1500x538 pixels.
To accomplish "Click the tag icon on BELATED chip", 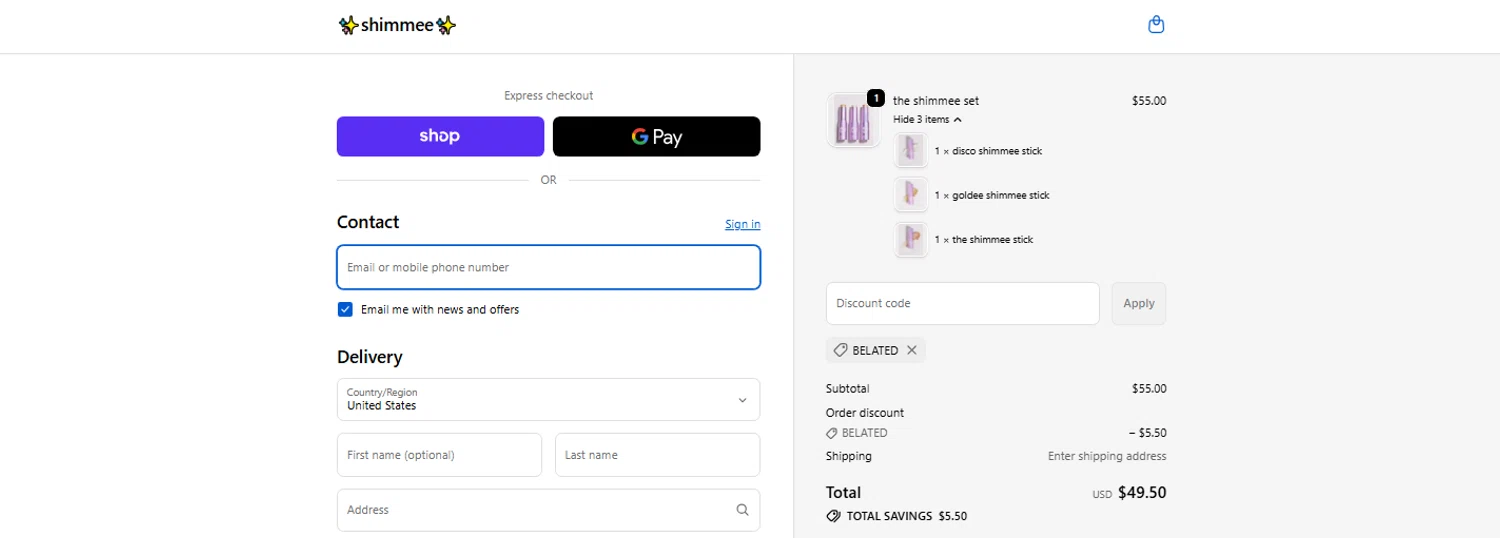I will [x=841, y=350].
